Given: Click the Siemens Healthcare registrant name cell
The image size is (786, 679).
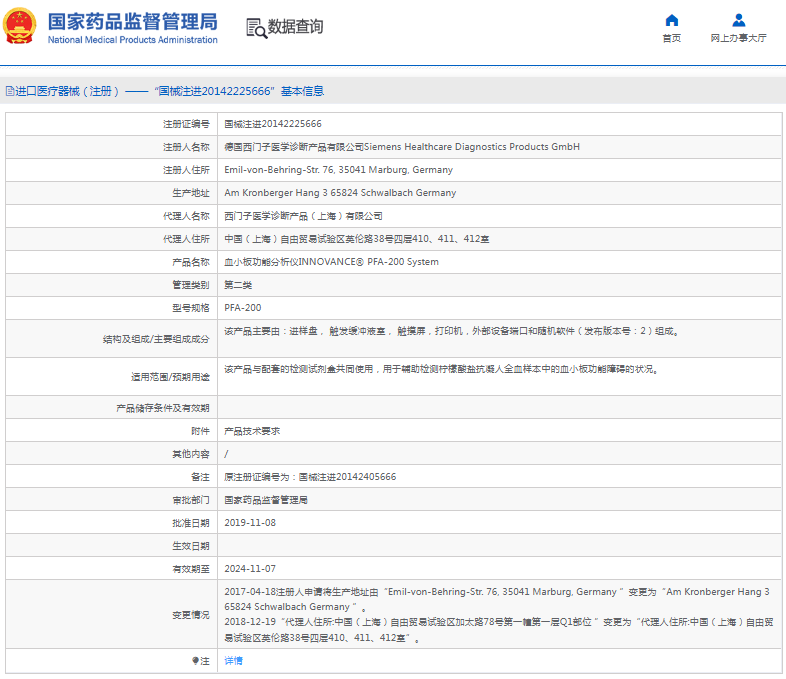Looking at the screenshot, I should pos(401,147).
